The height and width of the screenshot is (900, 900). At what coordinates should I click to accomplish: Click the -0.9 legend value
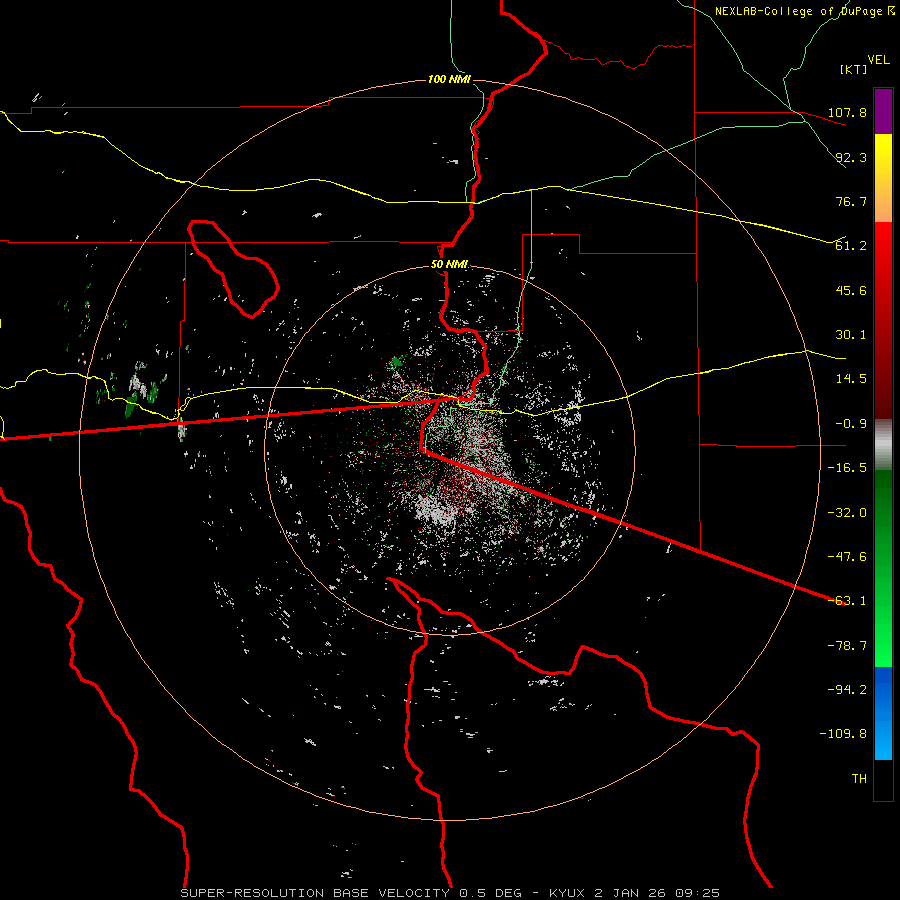[847, 424]
